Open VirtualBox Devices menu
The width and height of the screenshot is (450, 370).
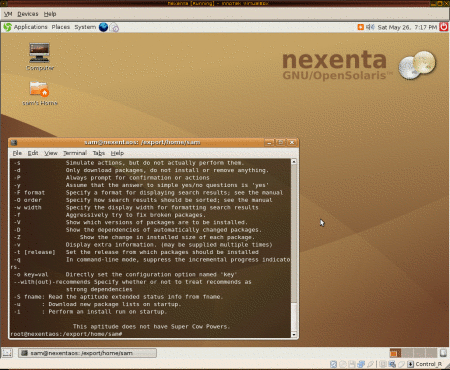point(28,14)
